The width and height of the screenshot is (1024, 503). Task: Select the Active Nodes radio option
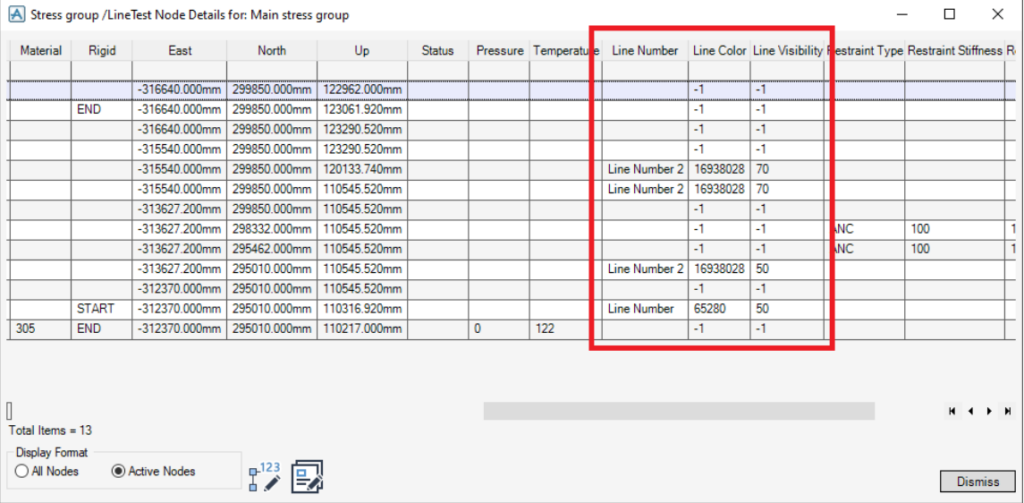pyautogui.click(x=118, y=471)
